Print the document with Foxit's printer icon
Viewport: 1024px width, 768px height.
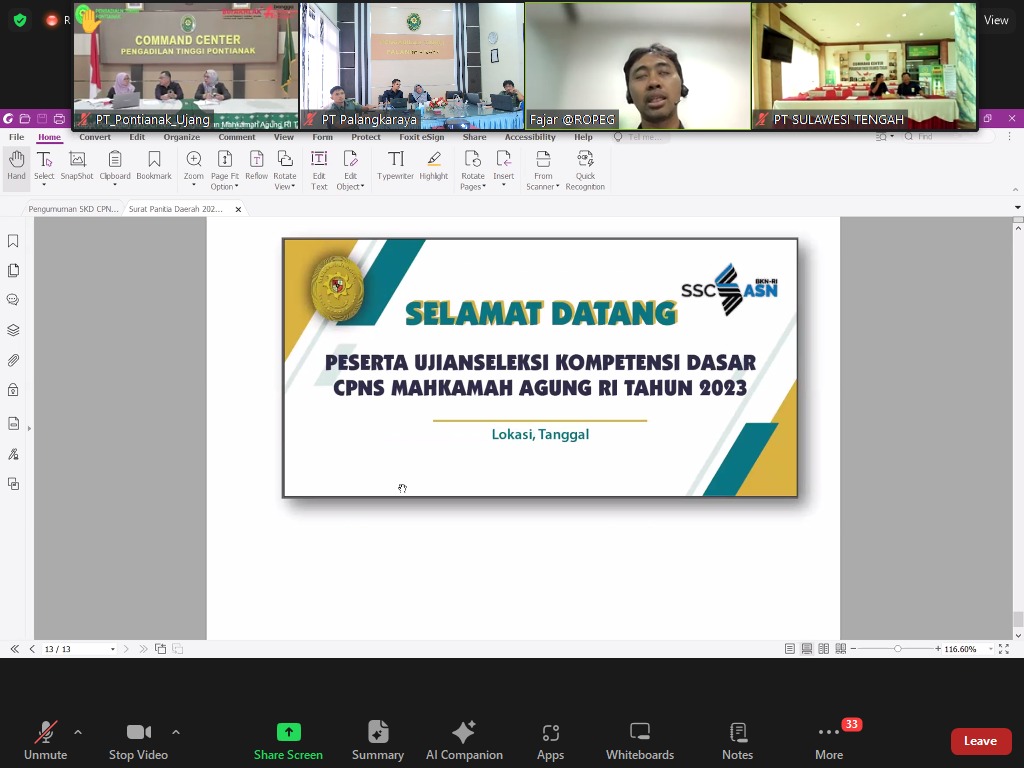point(59,118)
